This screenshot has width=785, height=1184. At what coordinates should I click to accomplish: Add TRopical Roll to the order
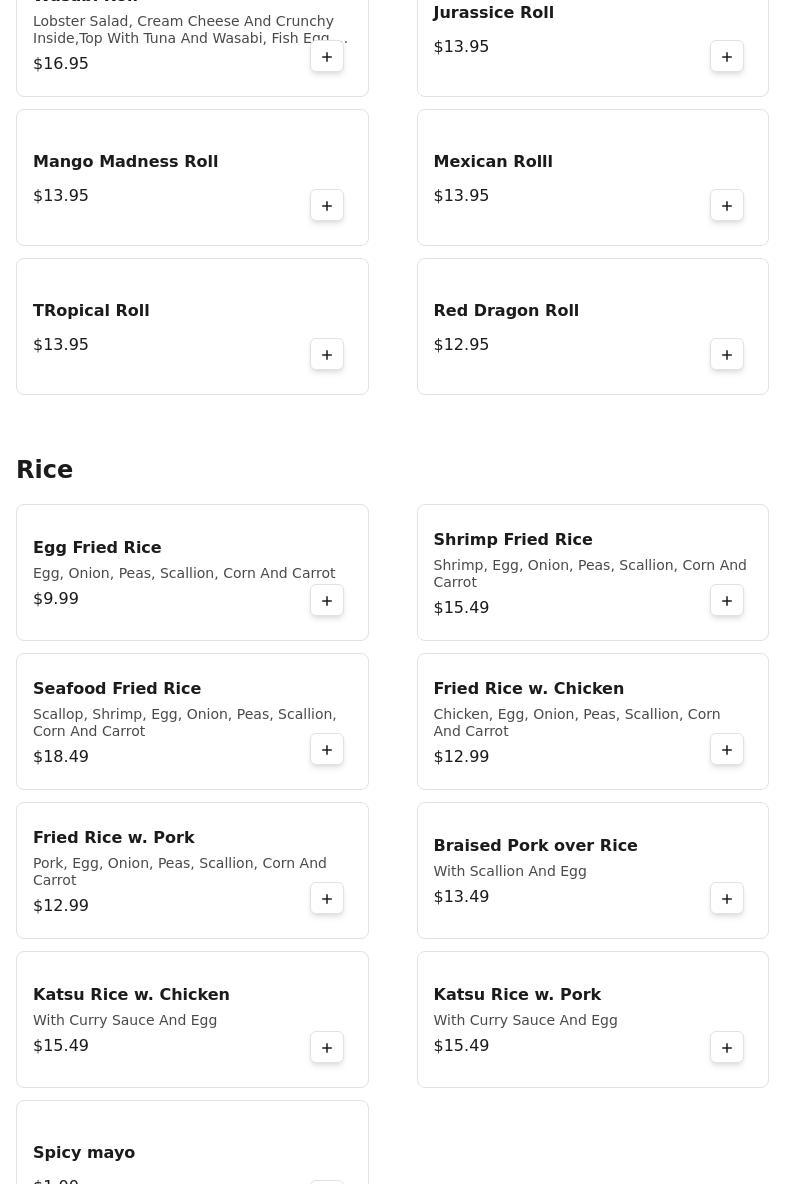[327, 355]
